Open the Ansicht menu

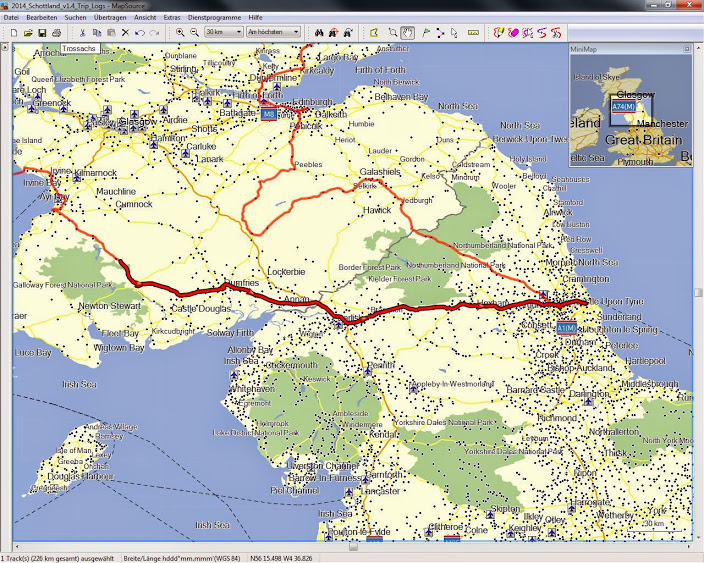pyautogui.click(x=145, y=18)
